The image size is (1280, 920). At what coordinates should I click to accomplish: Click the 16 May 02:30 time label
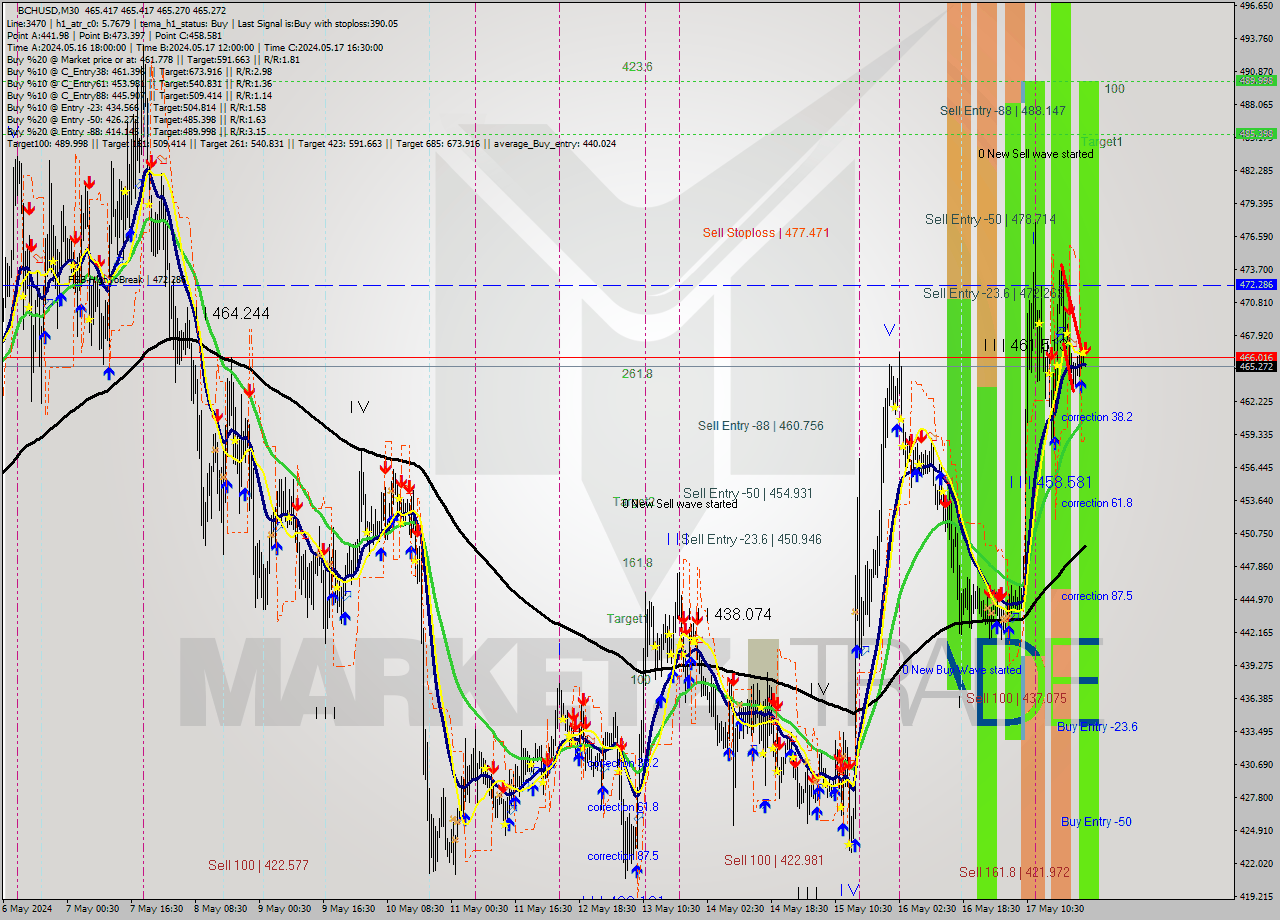click(928, 909)
